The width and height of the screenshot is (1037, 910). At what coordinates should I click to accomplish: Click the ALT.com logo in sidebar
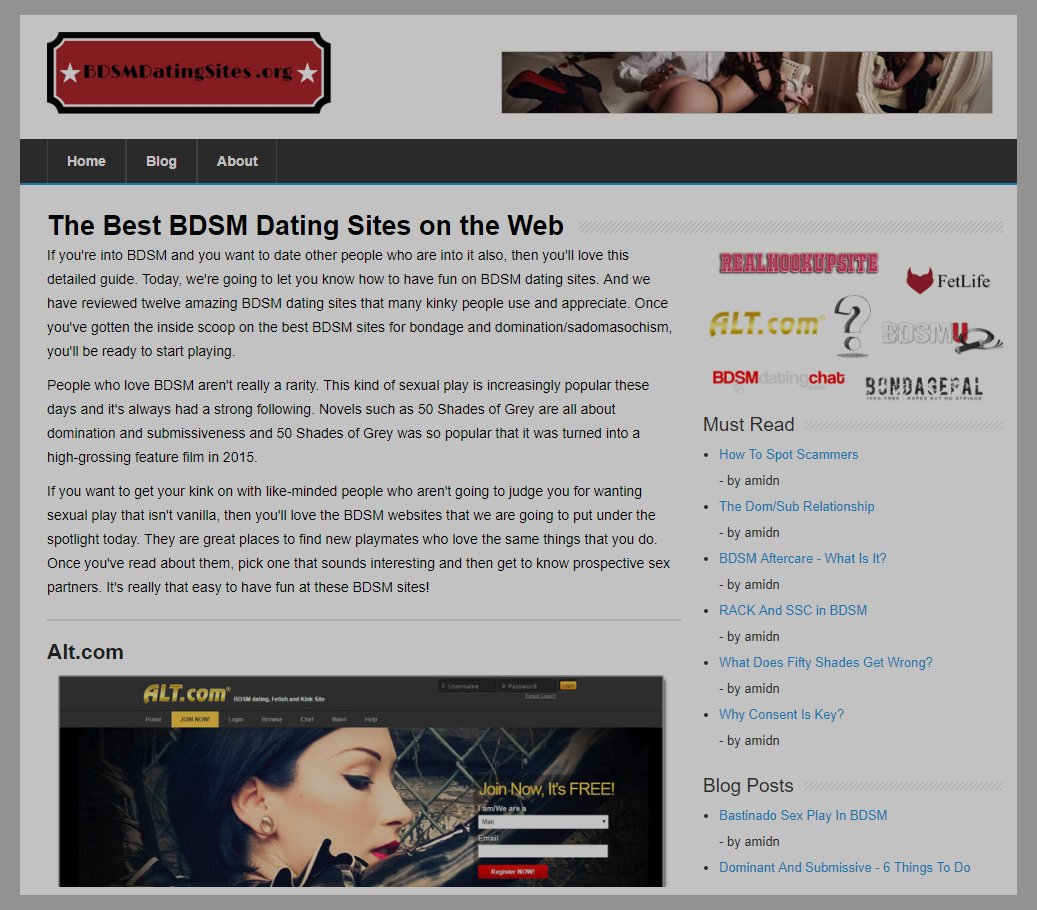(x=766, y=324)
